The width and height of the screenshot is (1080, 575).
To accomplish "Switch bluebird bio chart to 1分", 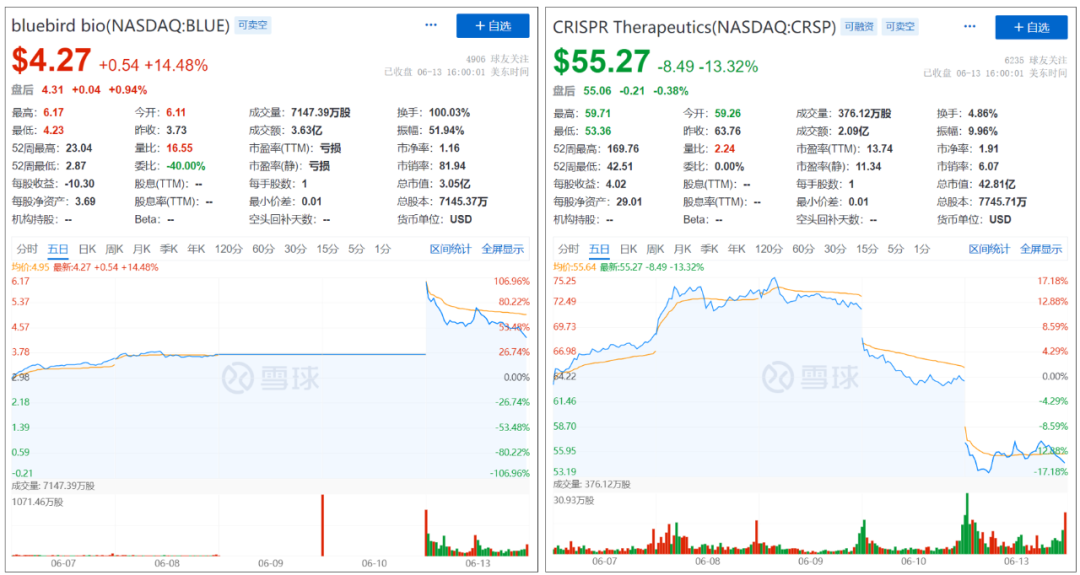I will (x=382, y=249).
